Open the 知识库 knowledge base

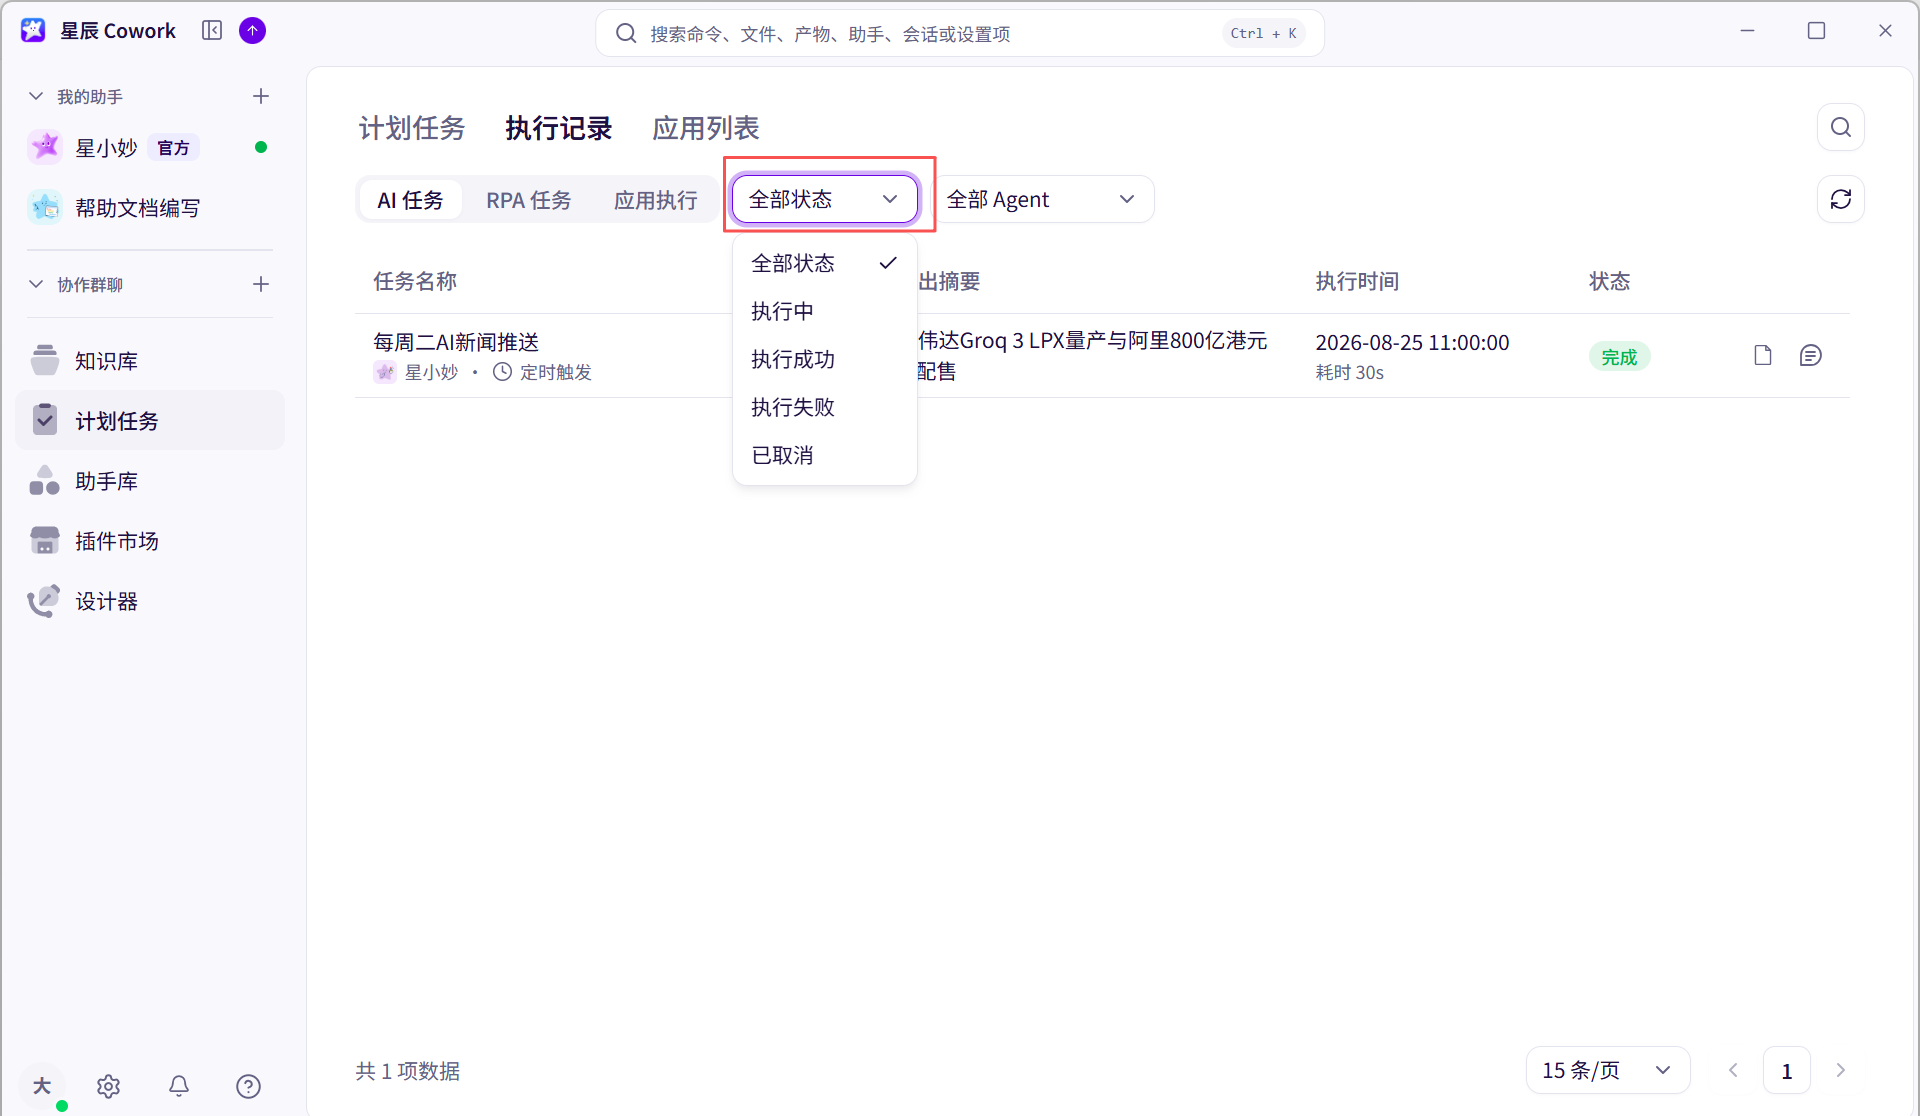pos(150,361)
